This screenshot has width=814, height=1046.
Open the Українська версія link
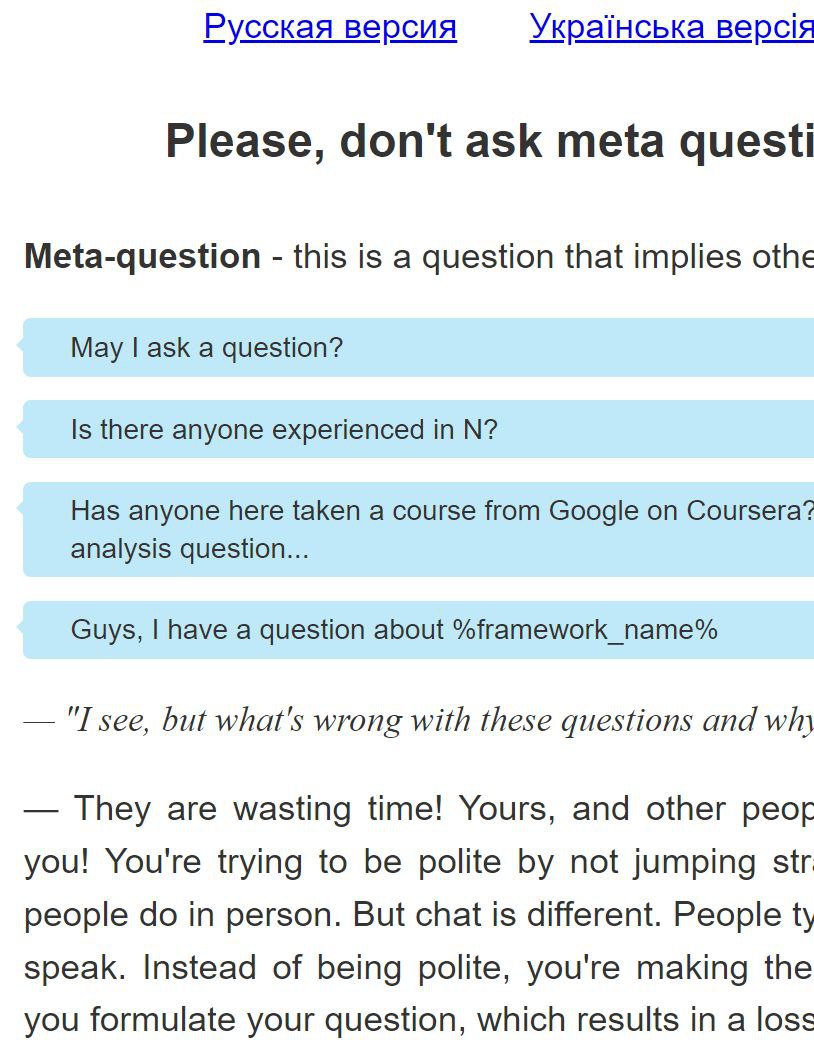pos(670,27)
